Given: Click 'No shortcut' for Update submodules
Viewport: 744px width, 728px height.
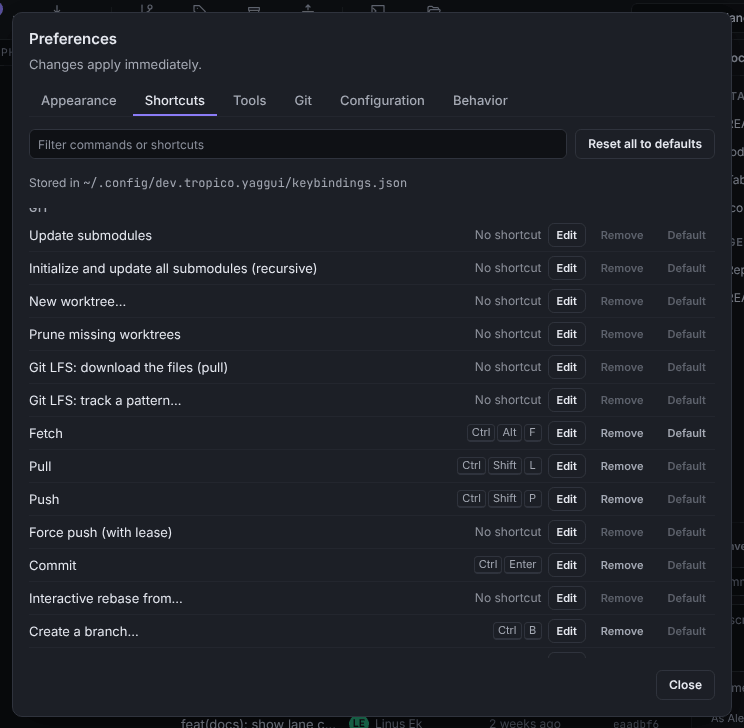Looking at the screenshot, I should tap(508, 235).
